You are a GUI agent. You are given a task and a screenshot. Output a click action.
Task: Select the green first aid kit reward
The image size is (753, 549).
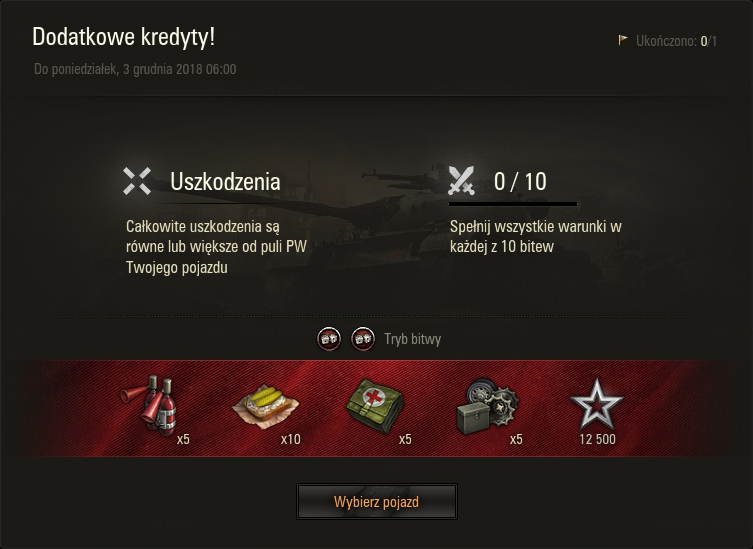coord(375,405)
